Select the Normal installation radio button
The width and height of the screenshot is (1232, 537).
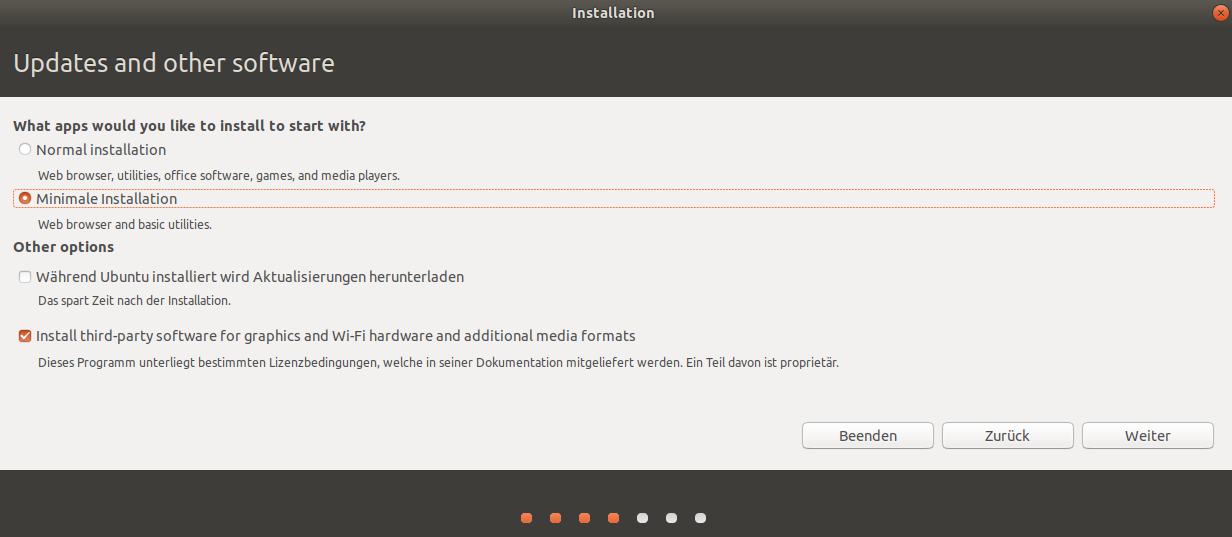25,150
